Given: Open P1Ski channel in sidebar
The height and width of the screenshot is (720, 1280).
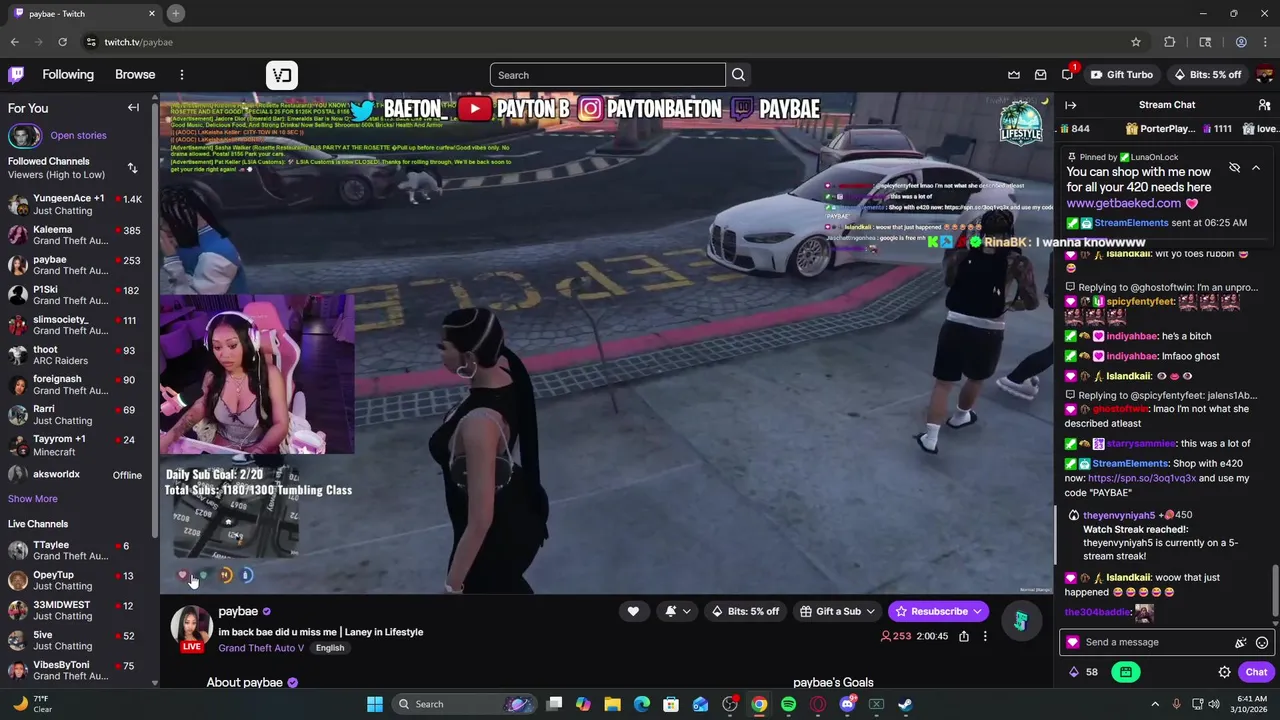Looking at the screenshot, I should tap(76, 295).
